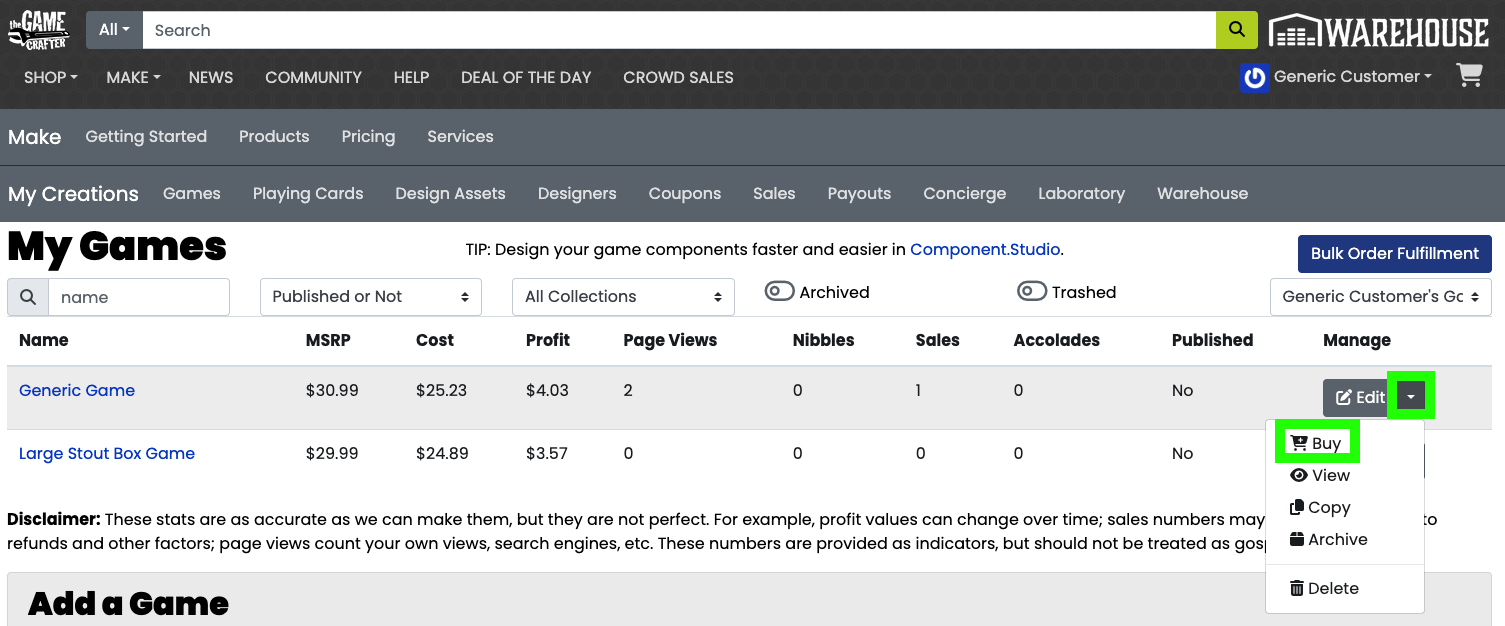This screenshot has height=626, width=1505.
Task: Toggle the Archived switch
Action: coord(780,292)
